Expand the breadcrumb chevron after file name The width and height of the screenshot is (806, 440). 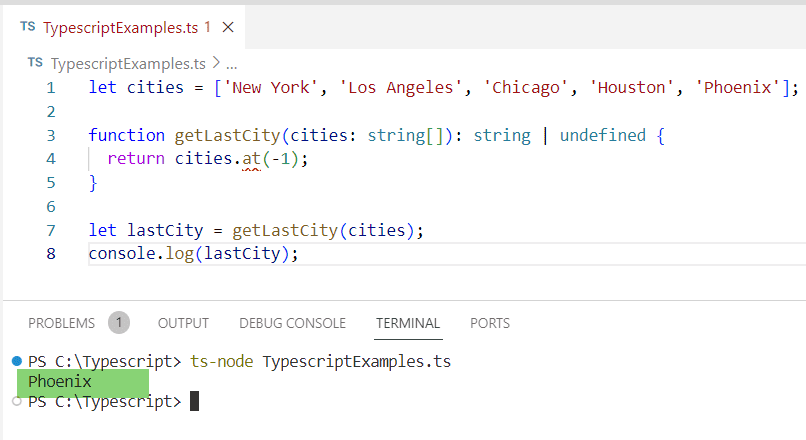pyautogui.click(x=216, y=63)
